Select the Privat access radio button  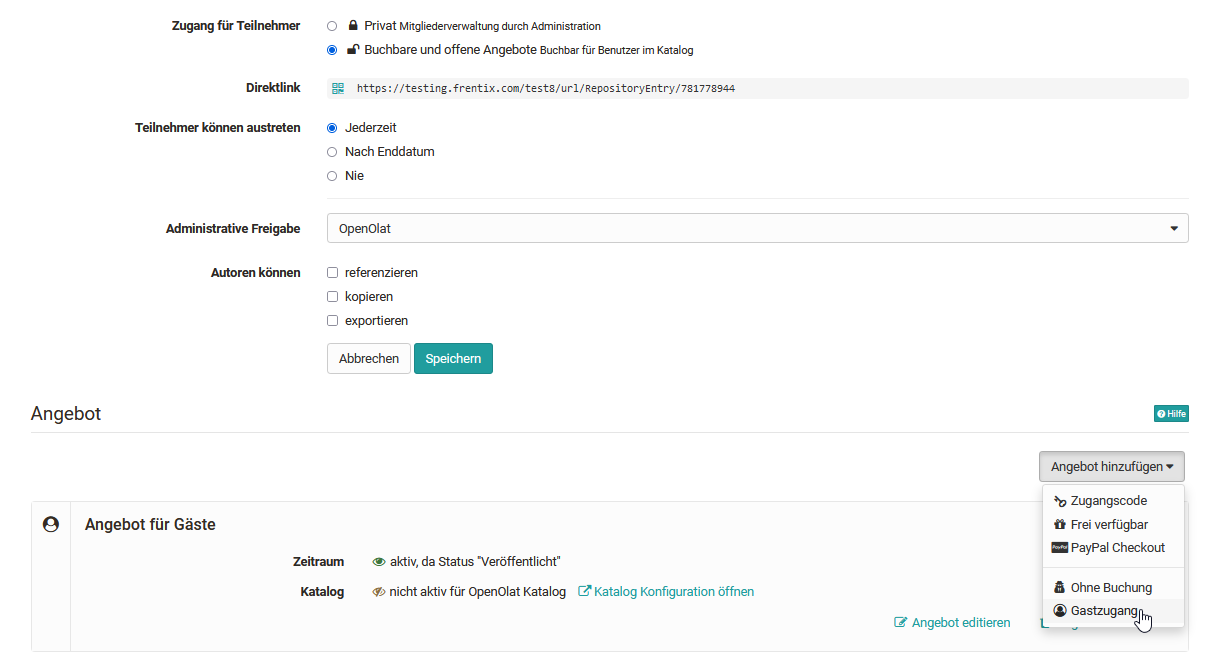(x=332, y=26)
